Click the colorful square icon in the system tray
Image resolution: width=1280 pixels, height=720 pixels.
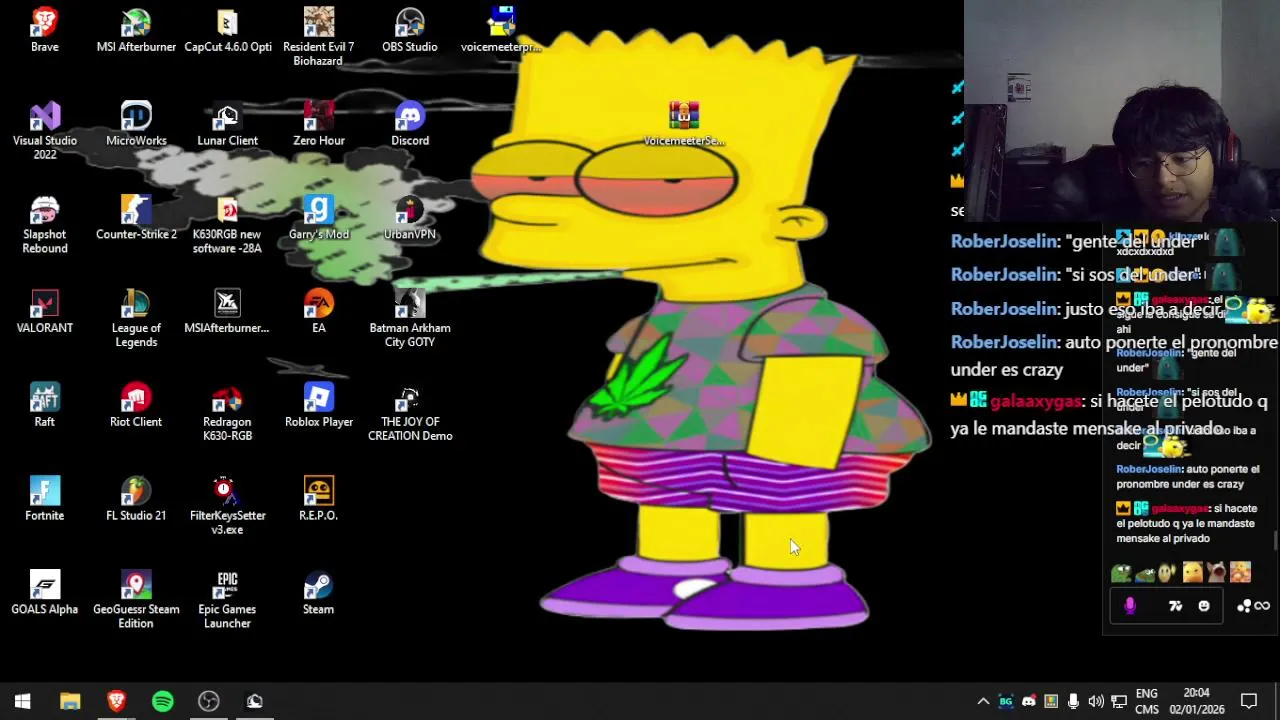pos(1051,701)
